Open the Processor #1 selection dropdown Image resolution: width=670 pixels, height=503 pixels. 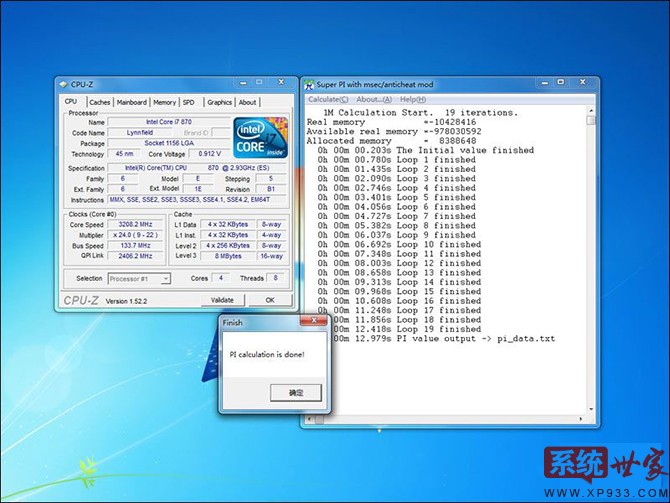click(x=138, y=278)
